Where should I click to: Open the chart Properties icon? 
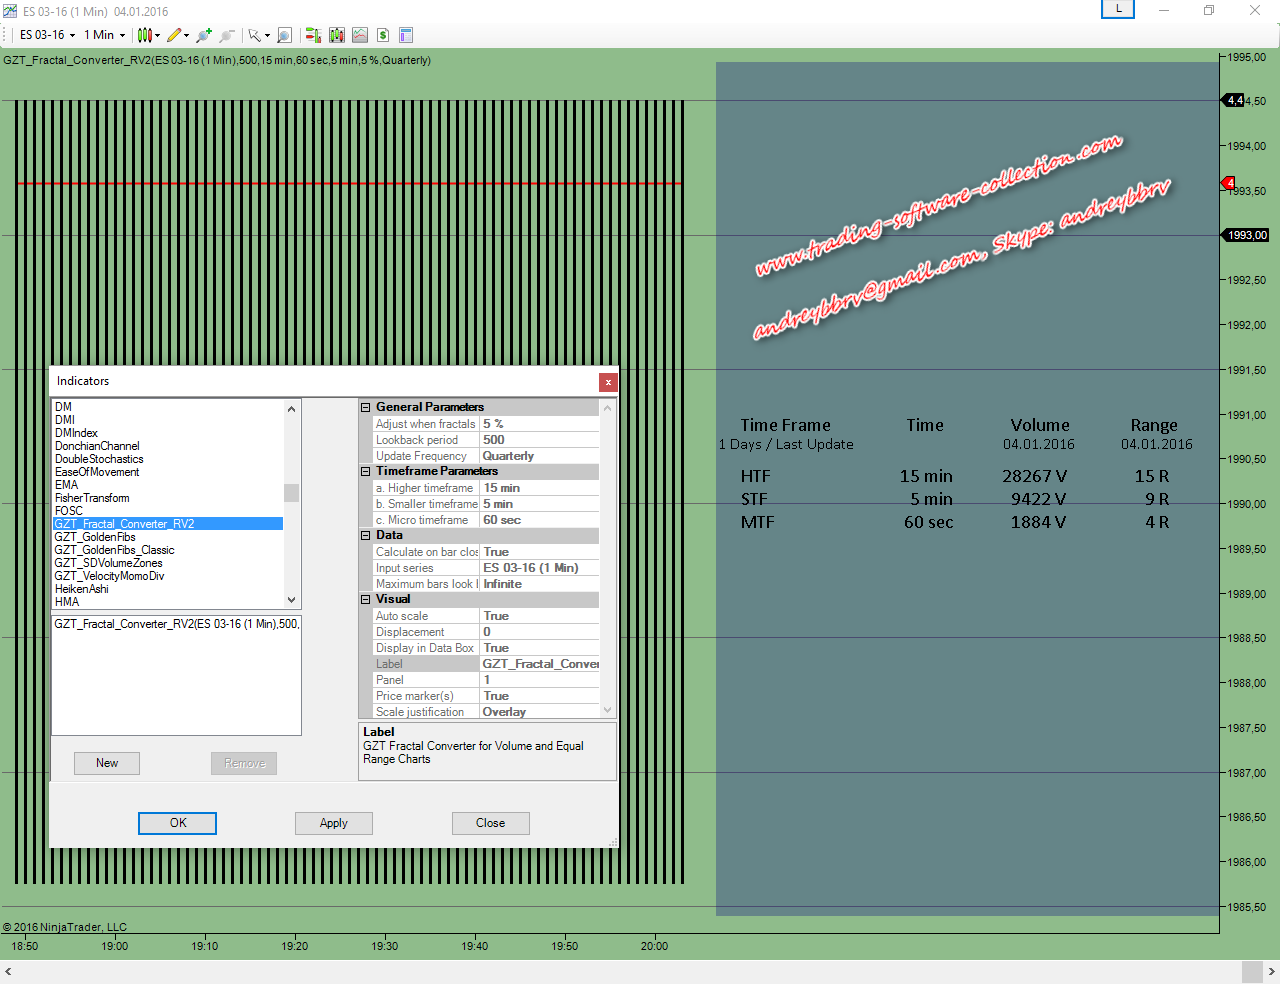[406, 35]
